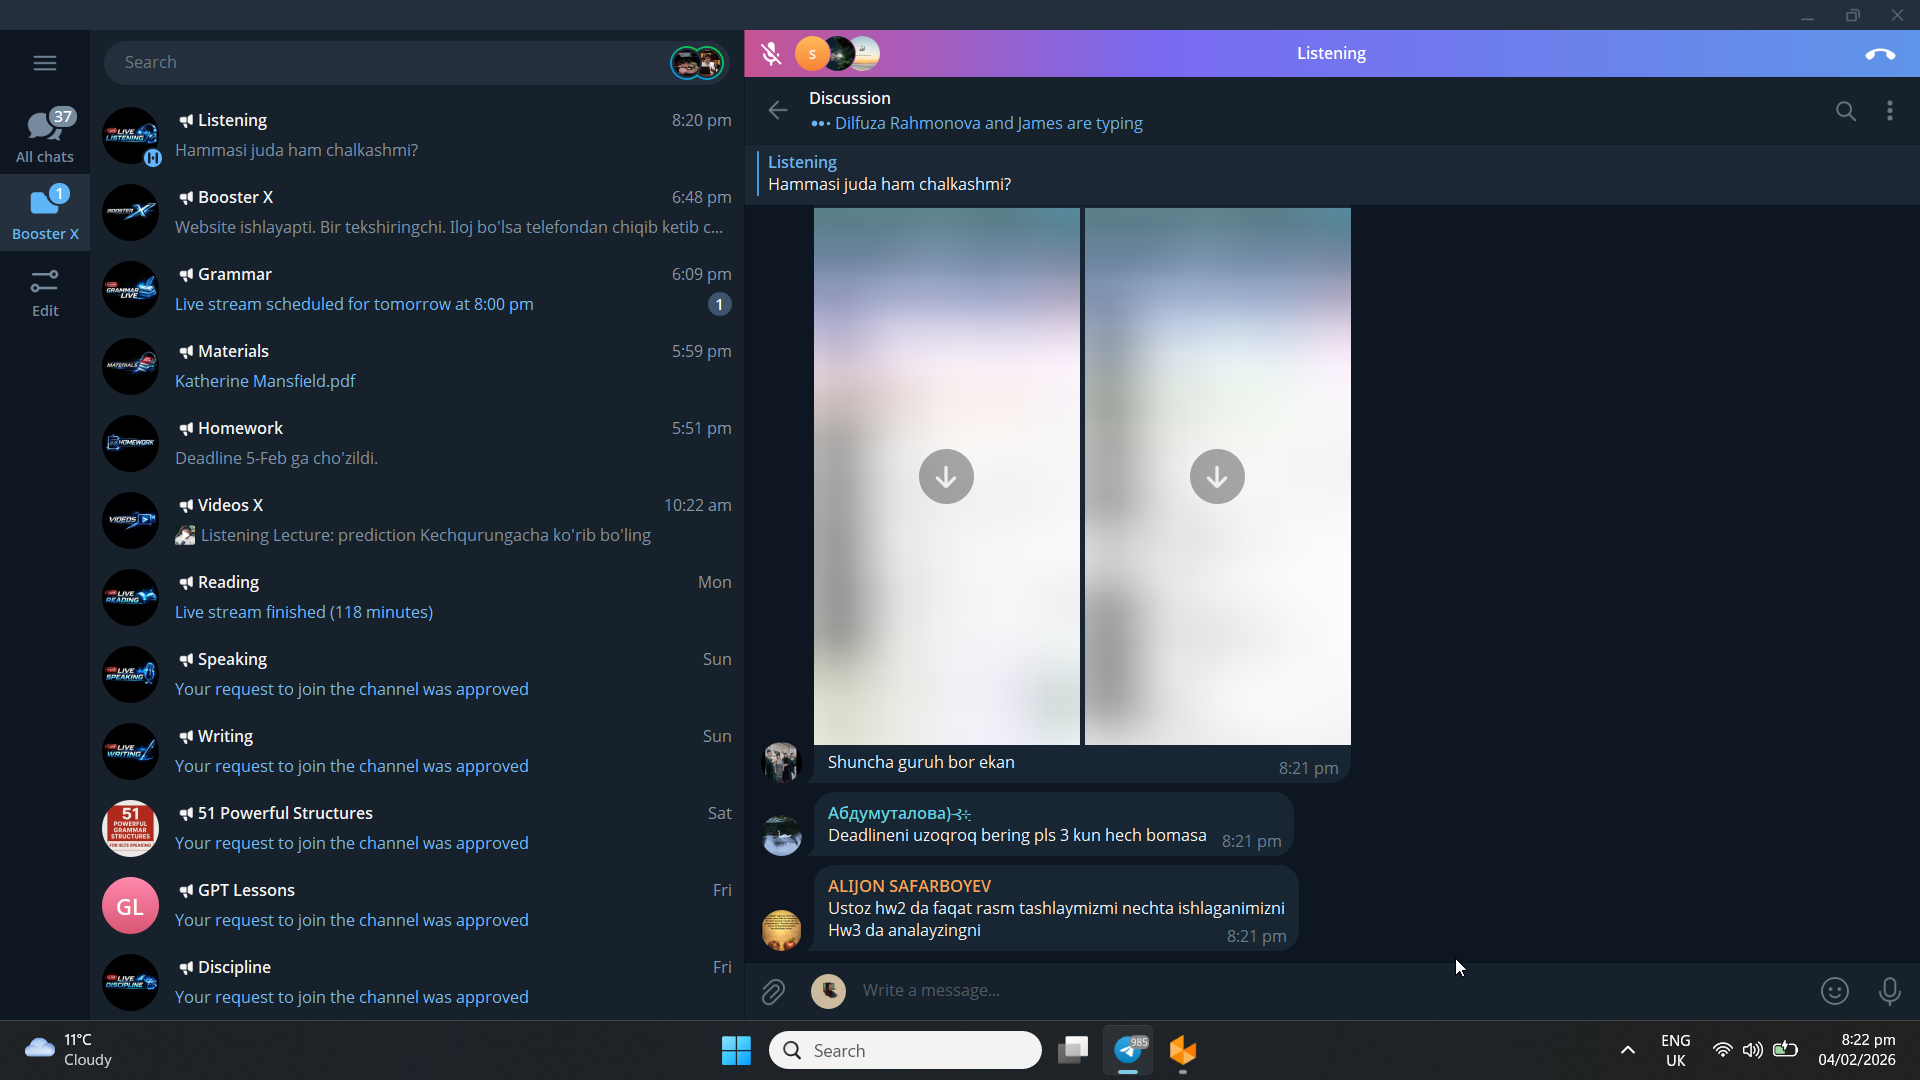Open the three-dot chat options menu
The height and width of the screenshot is (1080, 1920).
coord(1889,111)
